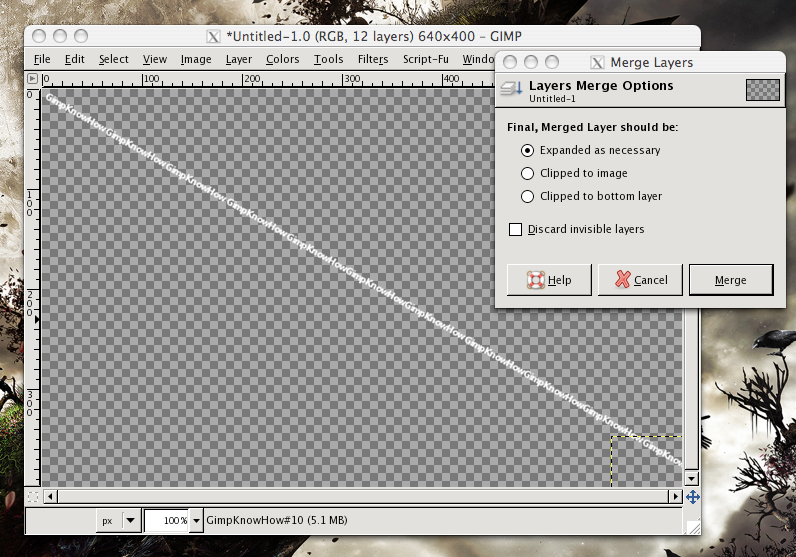Open the Edit menu
This screenshot has height=557, width=796.
pos(74,59)
